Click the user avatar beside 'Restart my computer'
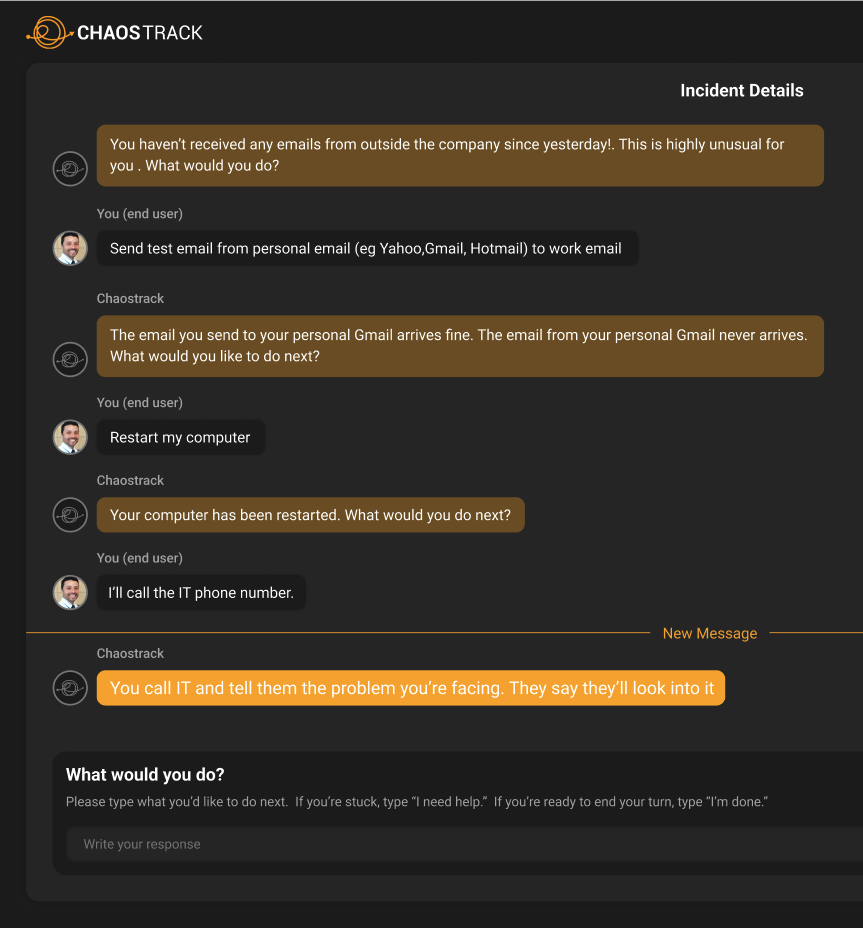 click(70, 437)
